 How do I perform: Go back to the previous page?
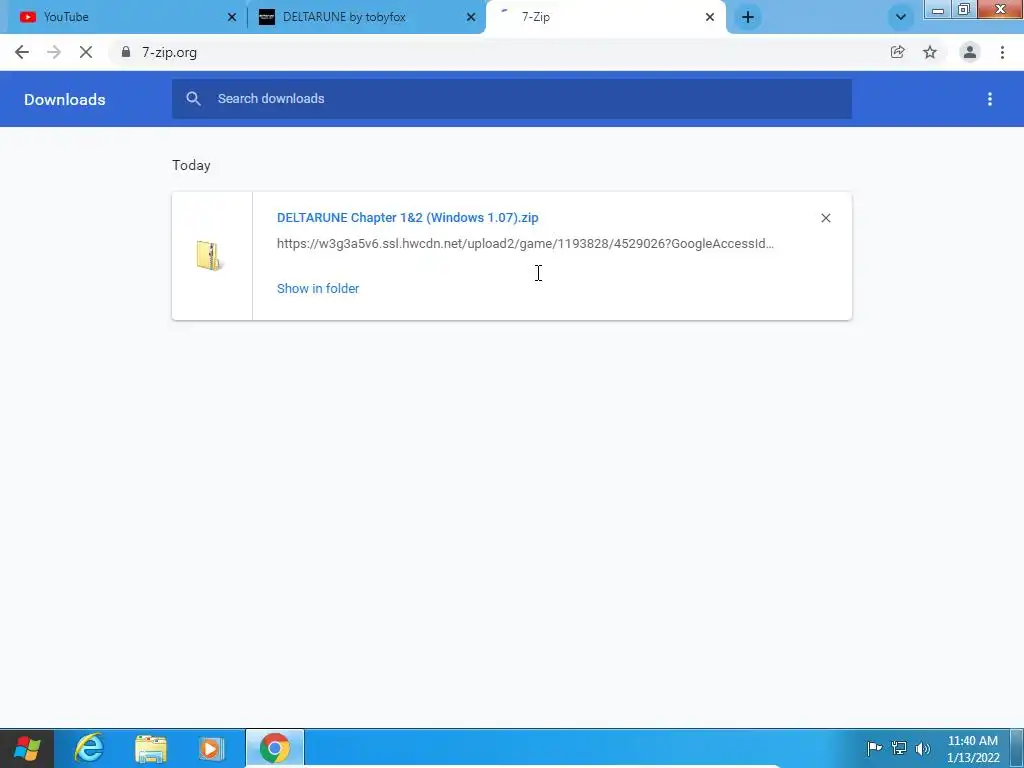tap(22, 52)
